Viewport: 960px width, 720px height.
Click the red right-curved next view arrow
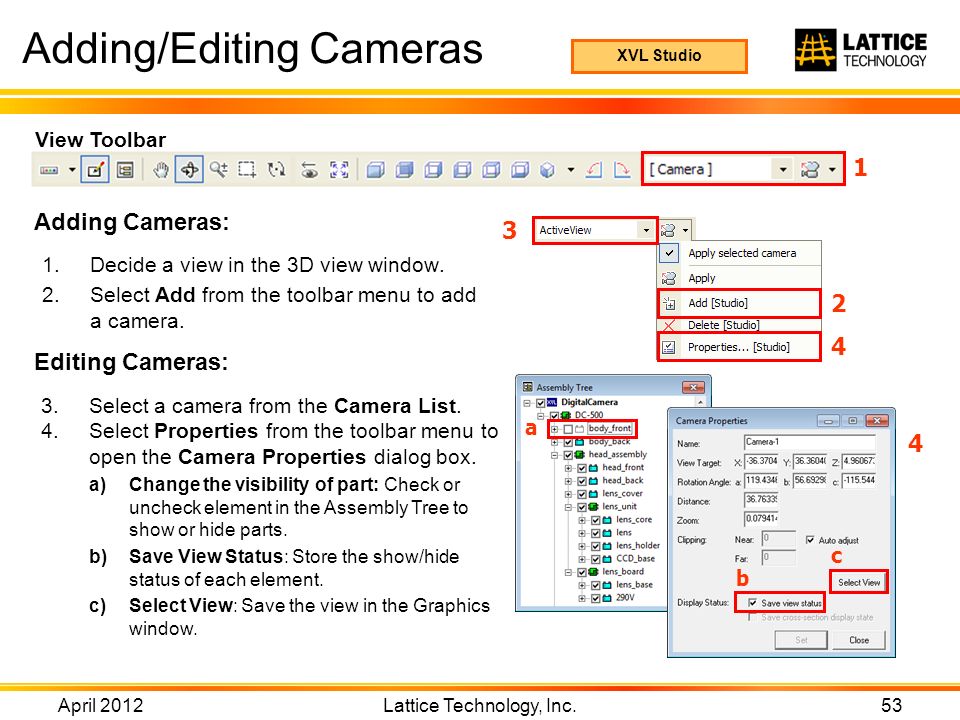[x=622, y=170]
